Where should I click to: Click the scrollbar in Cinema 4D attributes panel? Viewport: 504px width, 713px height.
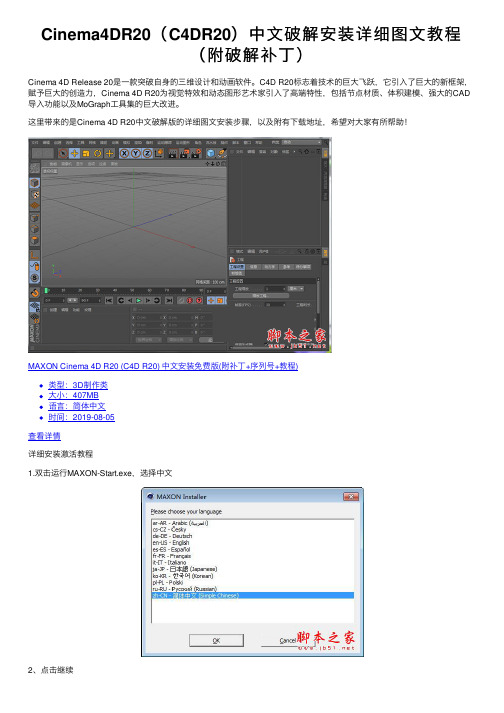[x=318, y=296]
